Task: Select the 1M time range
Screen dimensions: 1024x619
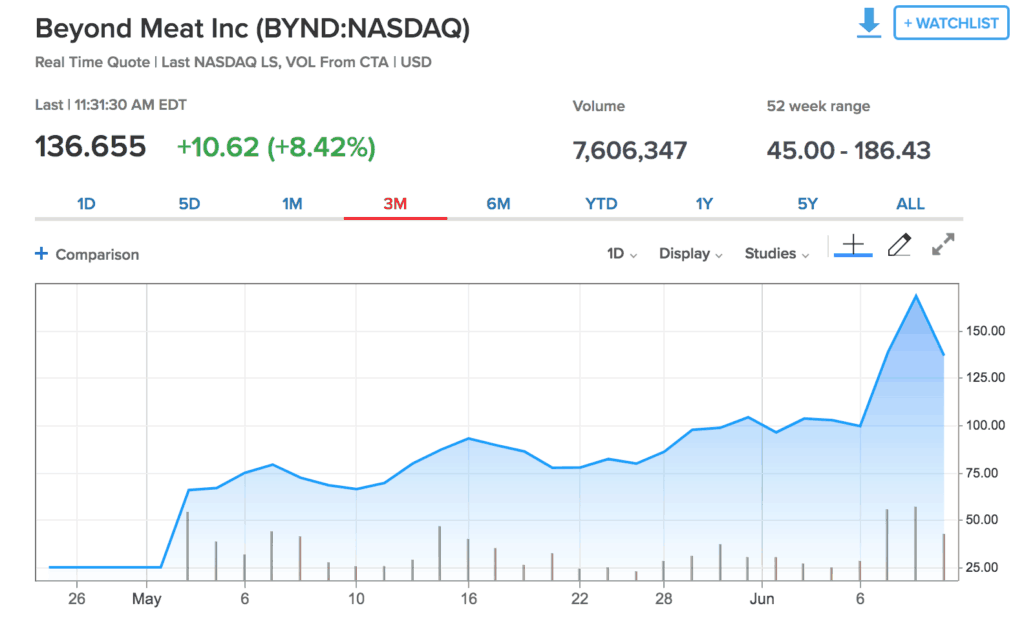Action: [292, 204]
